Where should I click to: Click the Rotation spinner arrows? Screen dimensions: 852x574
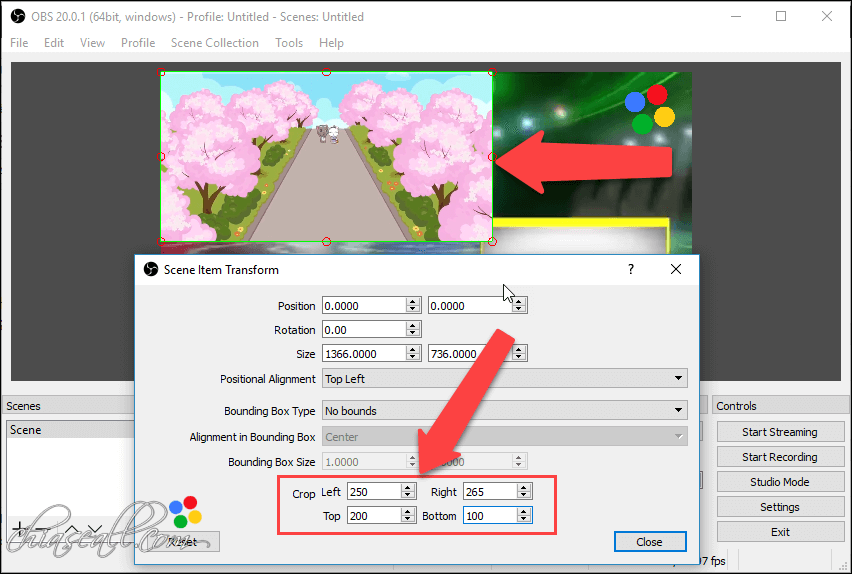tap(413, 330)
